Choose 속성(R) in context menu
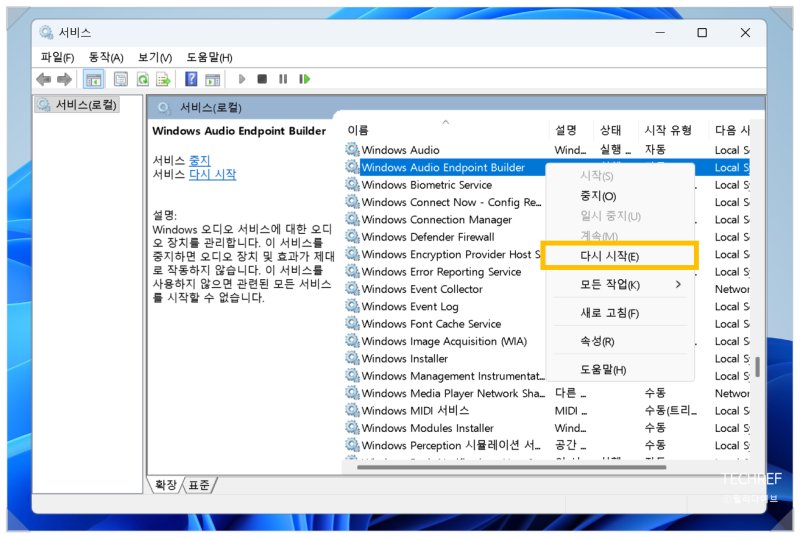The image size is (800, 538). 619,341
